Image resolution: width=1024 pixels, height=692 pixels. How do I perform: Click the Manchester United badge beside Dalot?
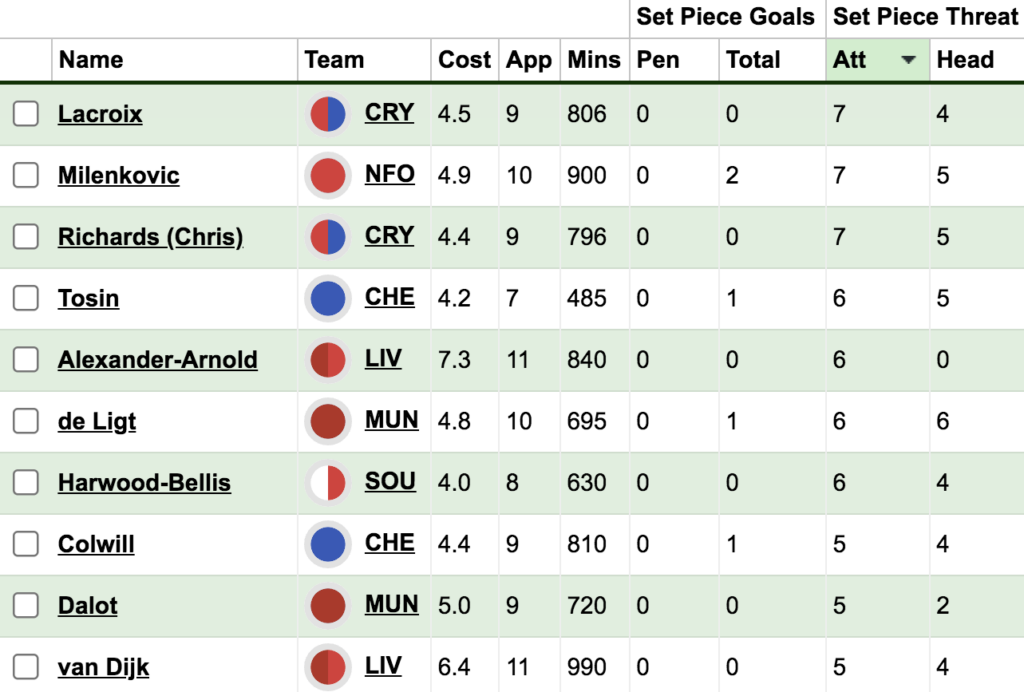(327, 605)
